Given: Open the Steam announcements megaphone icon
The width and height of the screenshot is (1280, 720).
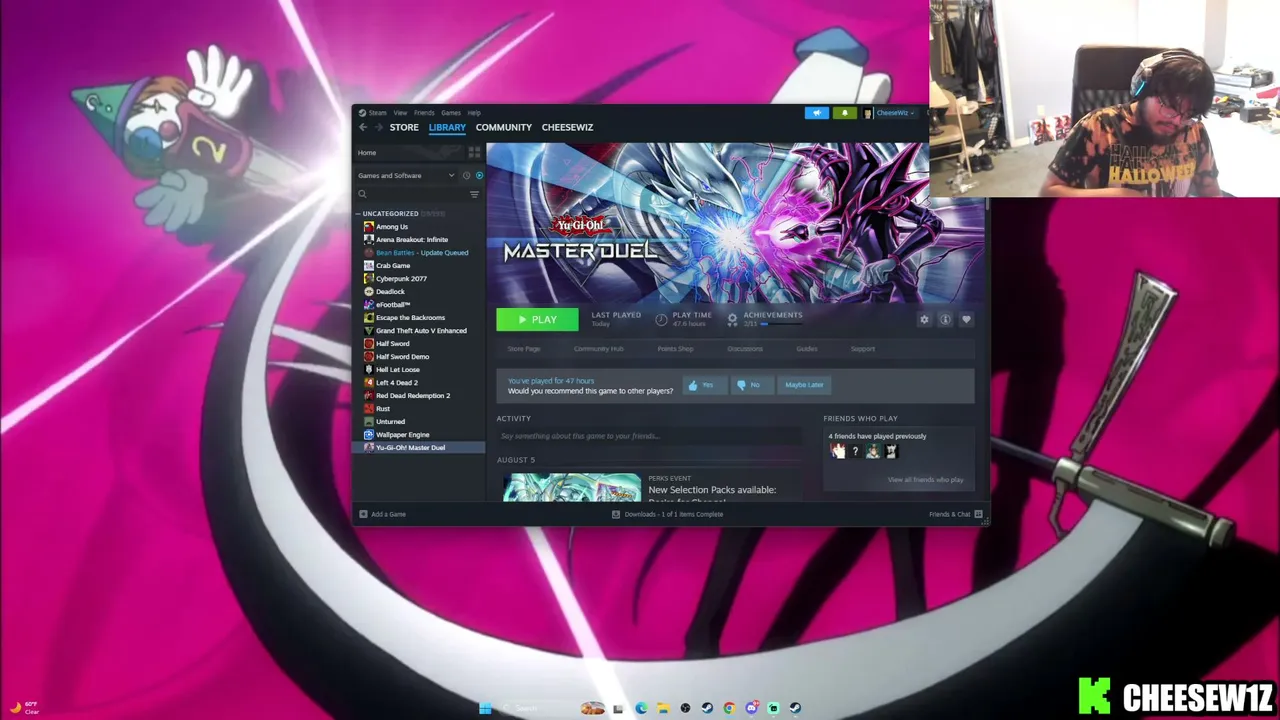Looking at the screenshot, I should [x=817, y=113].
